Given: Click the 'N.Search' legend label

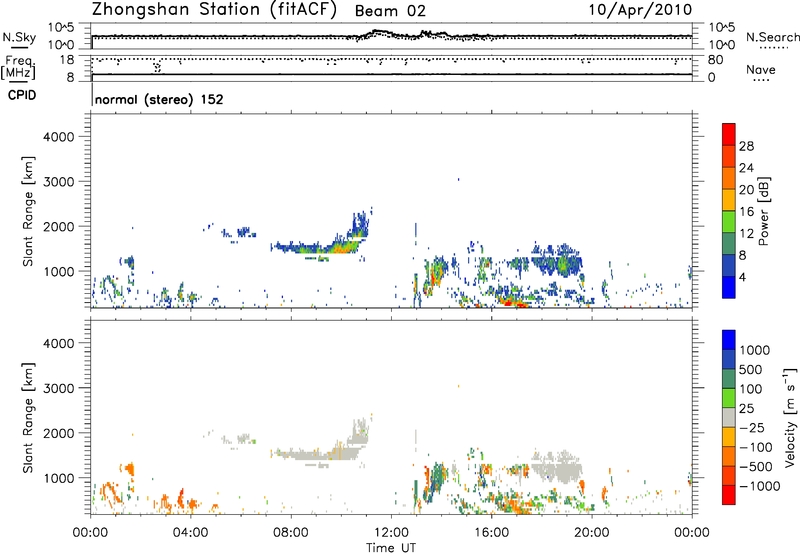Looking at the screenshot, I should [x=772, y=37].
